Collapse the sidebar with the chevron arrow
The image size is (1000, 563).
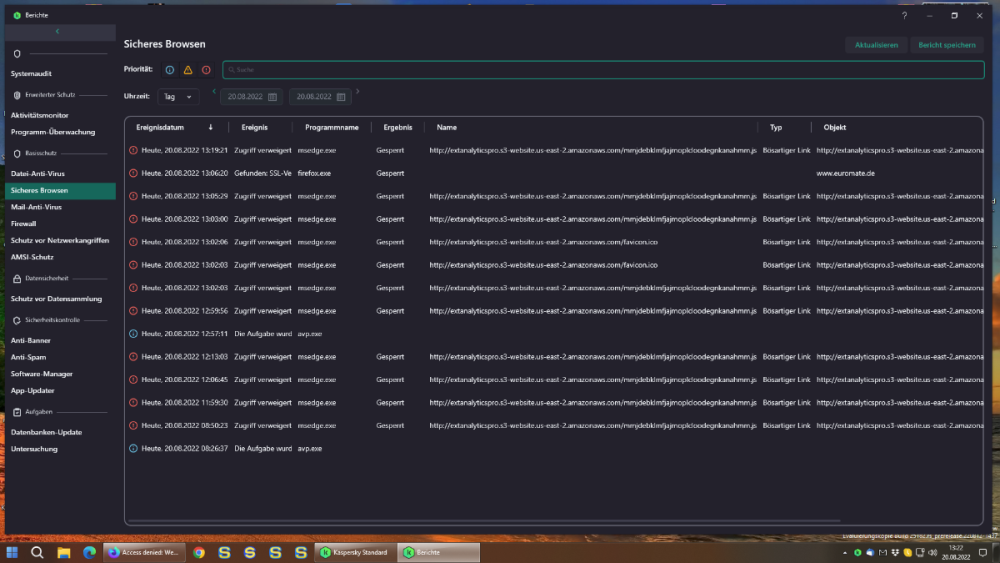(57, 31)
